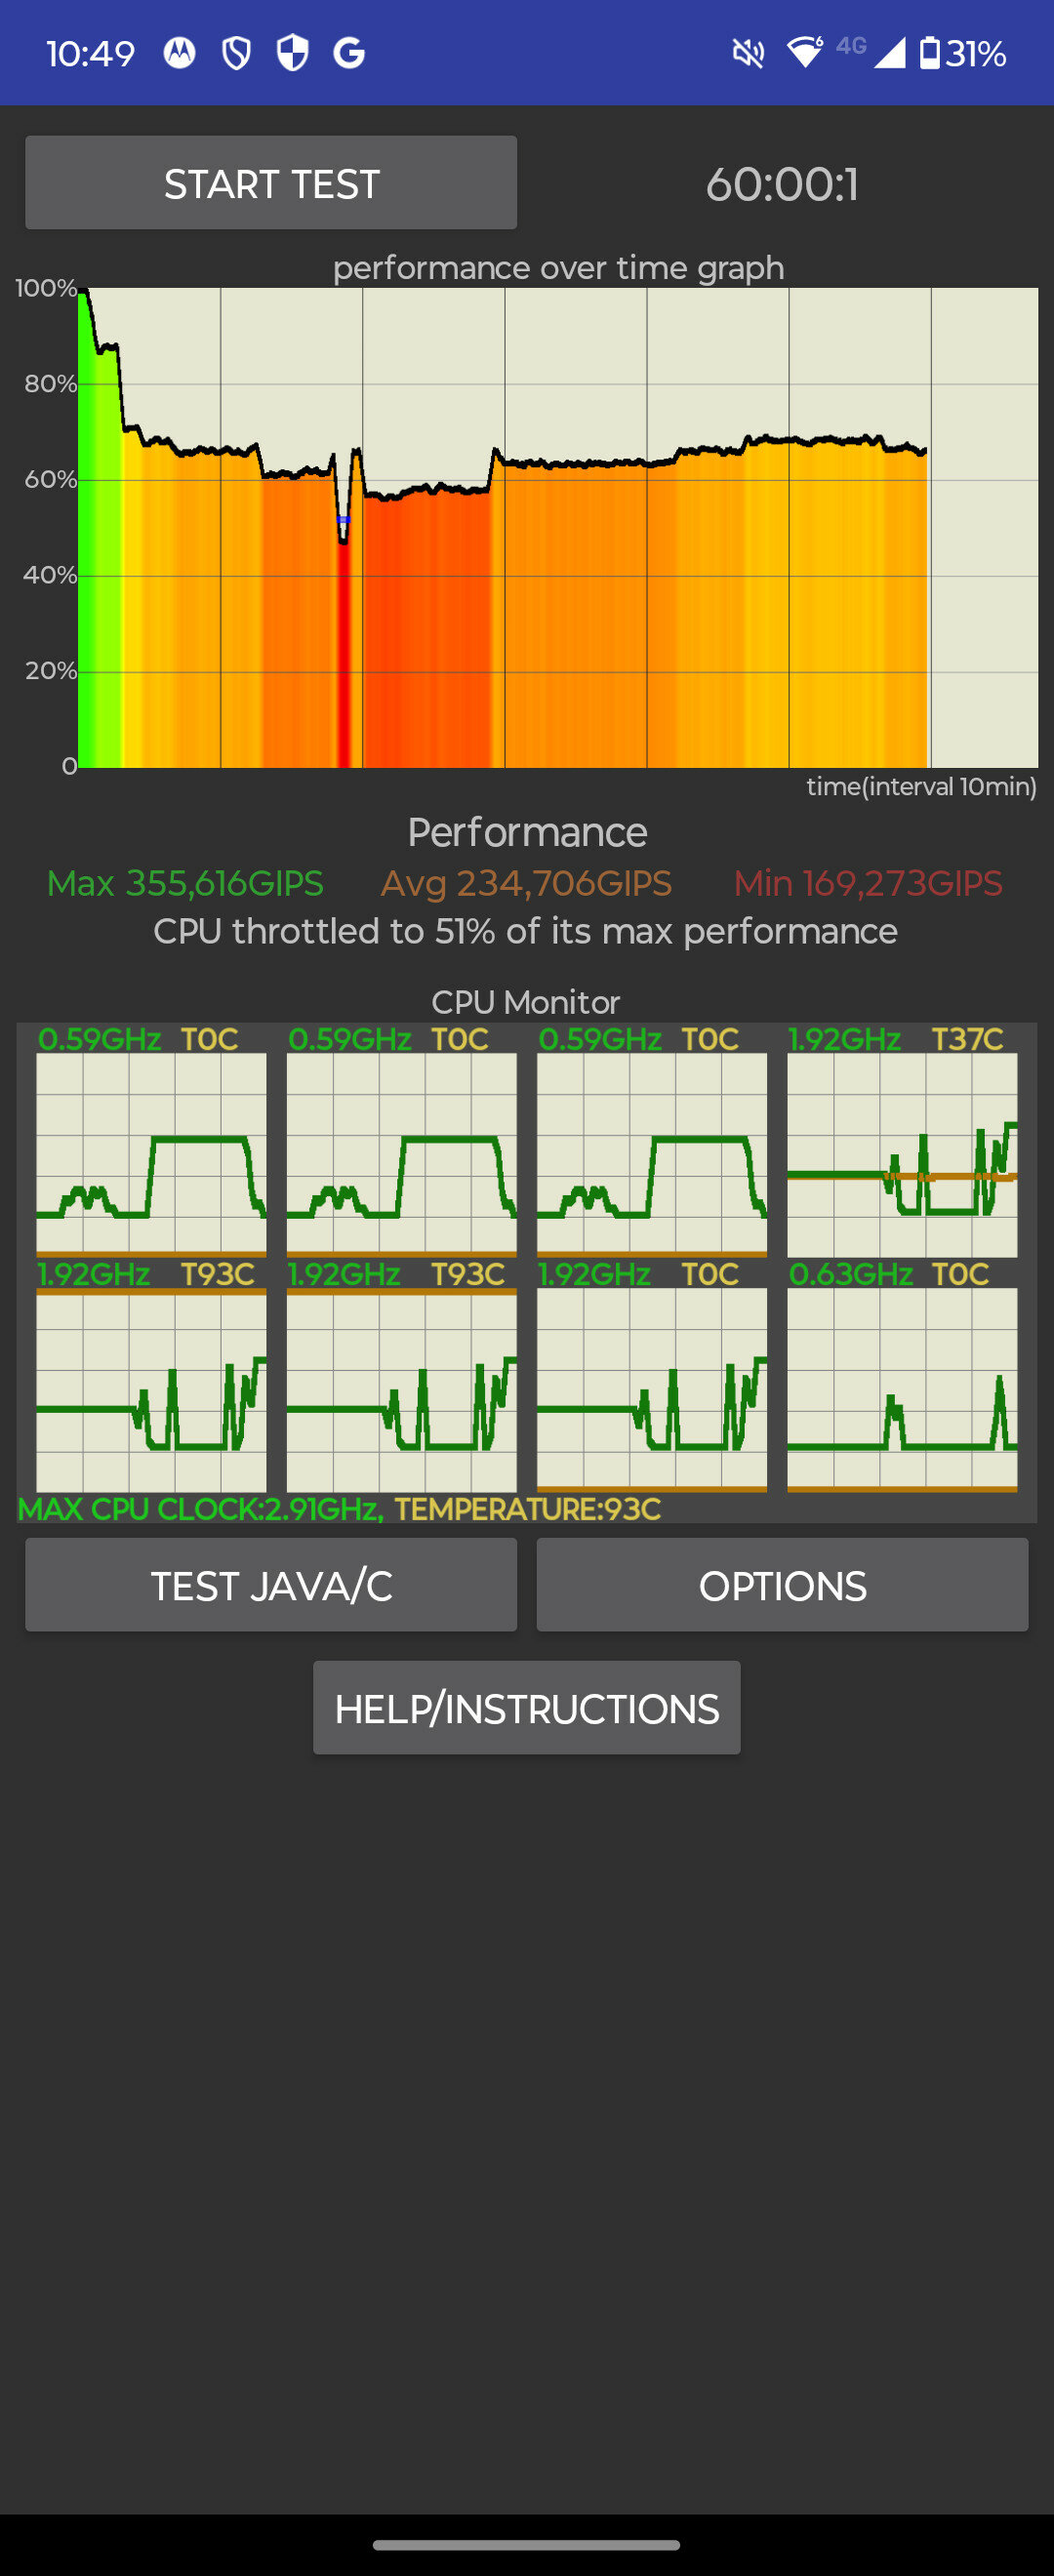Image resolution: width=1054 pixels, height=2576 pixels.
Task: Tap the muted sound status icon
Action: (x=748, y=53)
